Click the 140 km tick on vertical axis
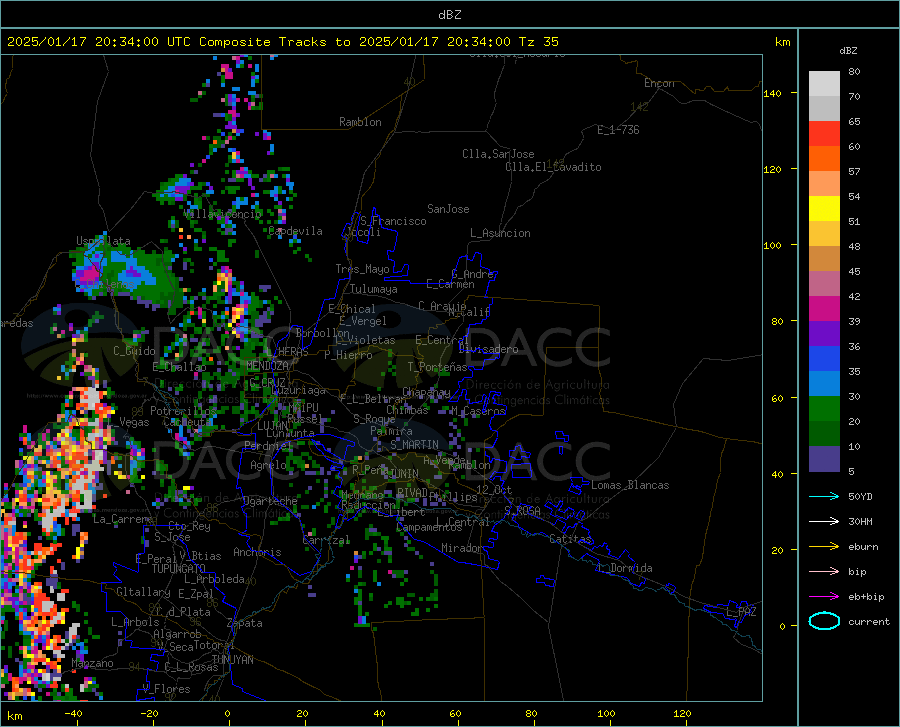 [773, 93]
